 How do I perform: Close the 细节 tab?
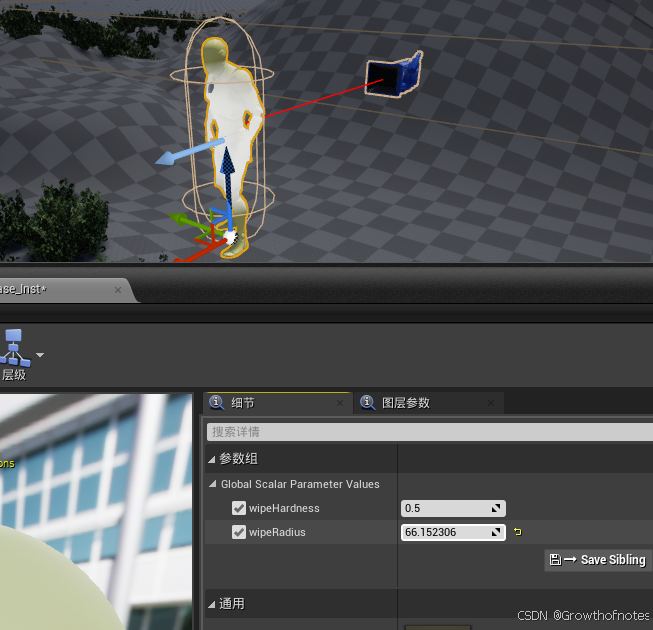coord(340,403)
